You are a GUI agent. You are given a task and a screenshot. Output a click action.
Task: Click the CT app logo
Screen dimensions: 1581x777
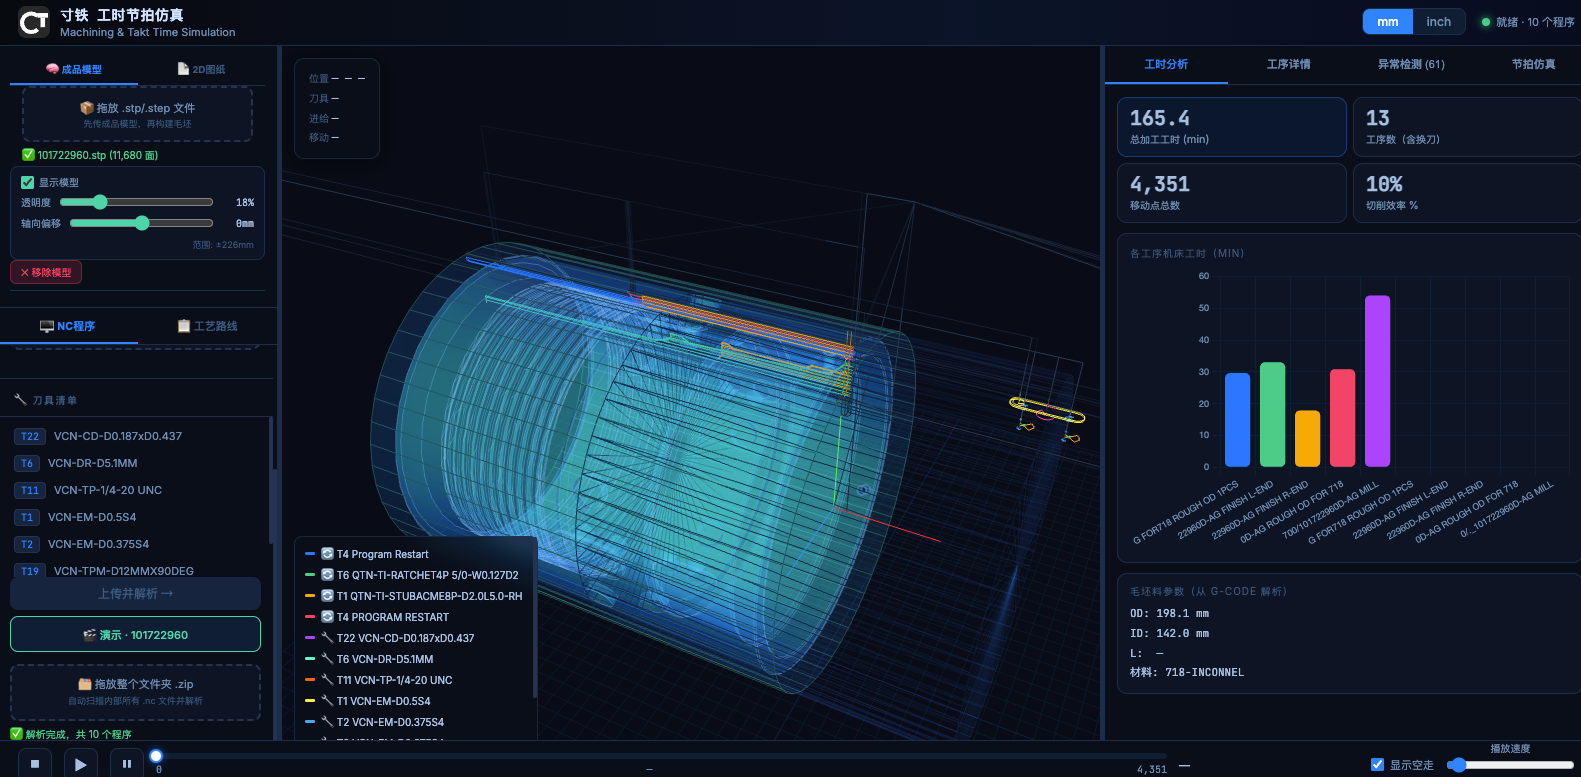point(34,22)
